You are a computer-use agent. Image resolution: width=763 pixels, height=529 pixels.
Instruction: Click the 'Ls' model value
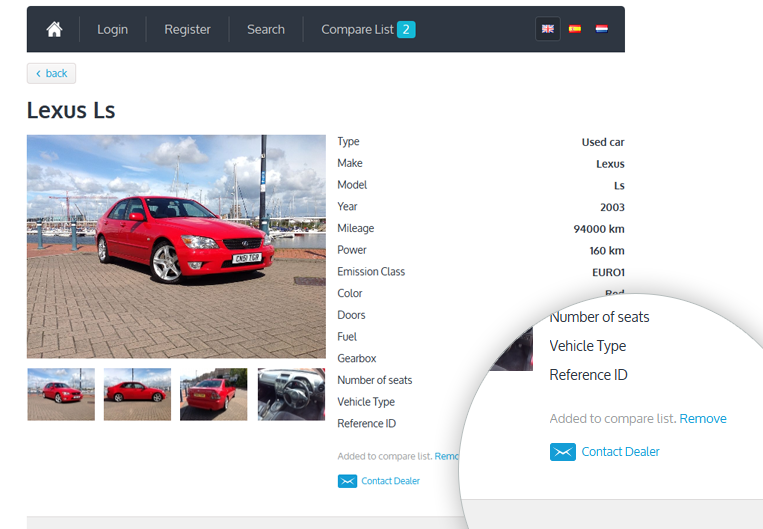[619, 185]
